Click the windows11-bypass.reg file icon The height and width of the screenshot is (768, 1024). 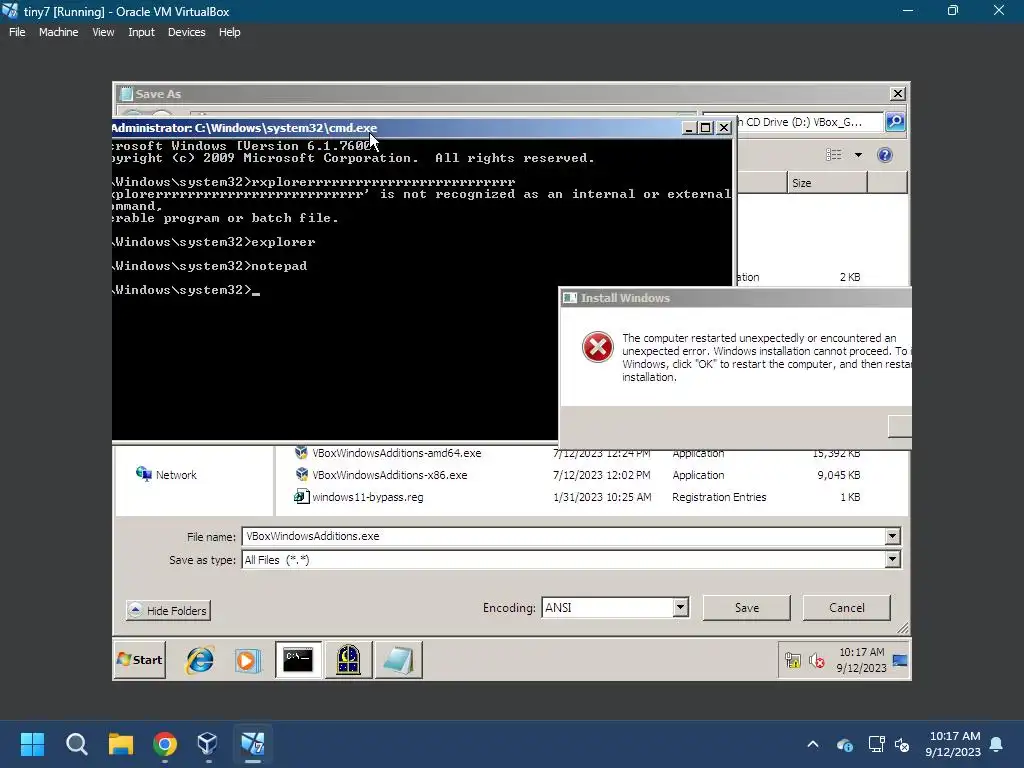click(x=301, y=496)
